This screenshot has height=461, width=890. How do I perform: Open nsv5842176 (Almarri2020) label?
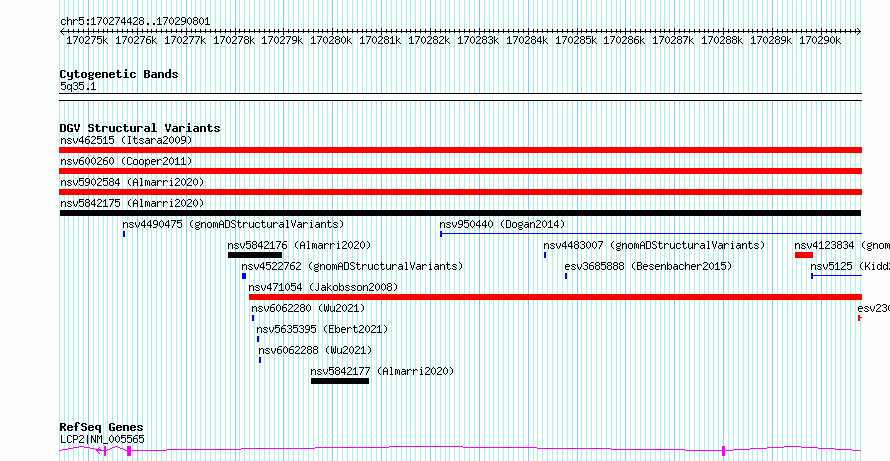(299, 245)
